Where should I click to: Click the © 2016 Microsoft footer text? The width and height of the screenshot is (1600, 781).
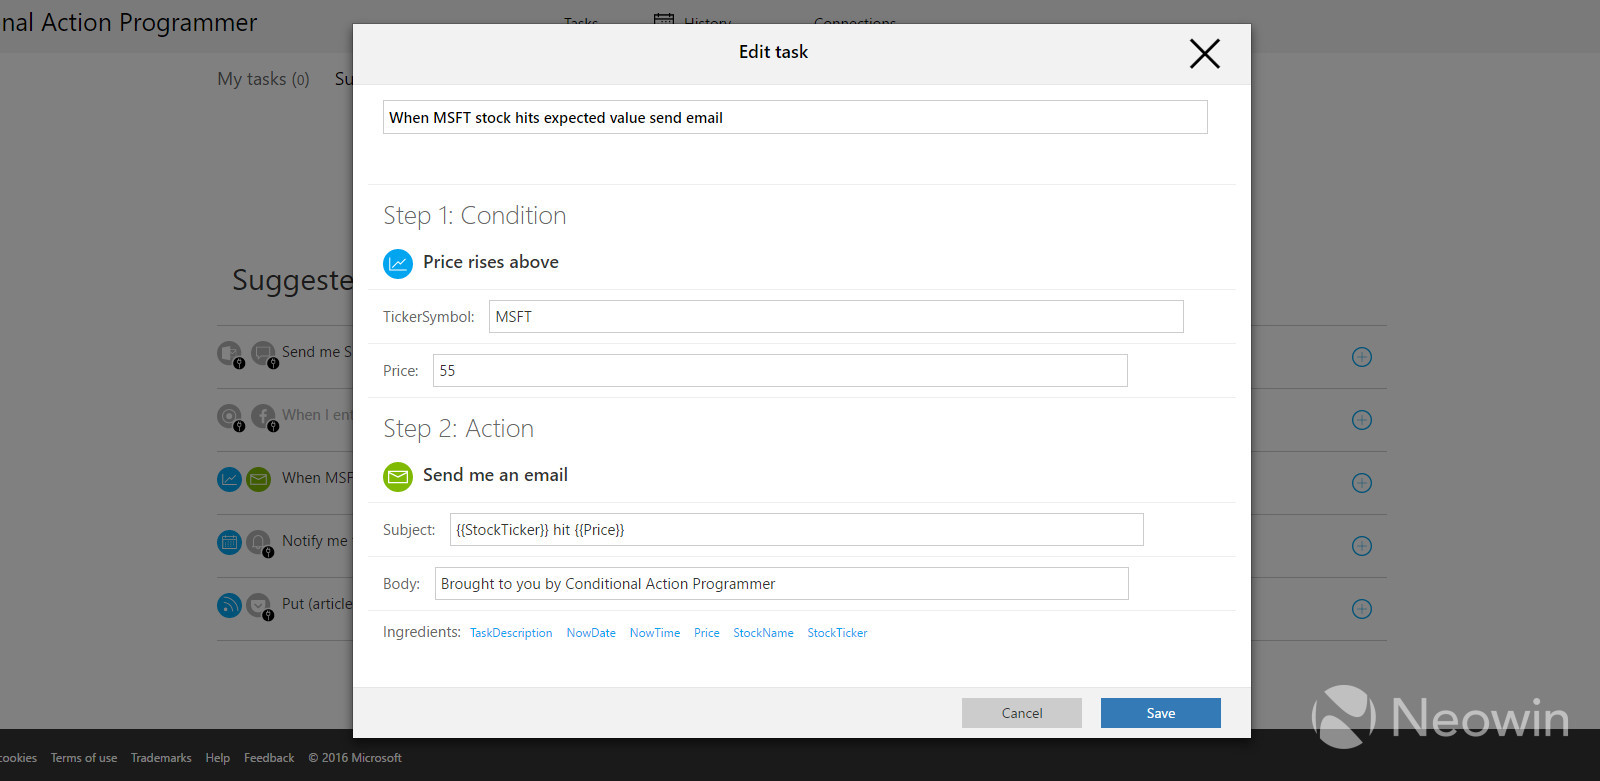(355, 758)
